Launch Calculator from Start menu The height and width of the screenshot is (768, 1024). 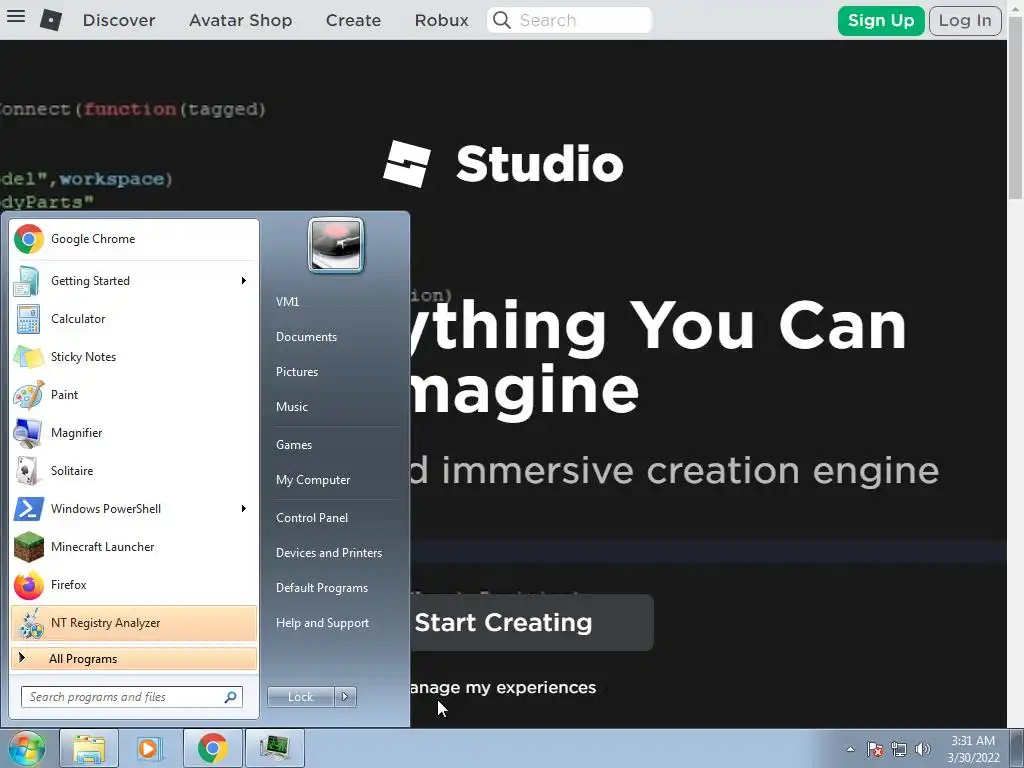[x=134, y=319]
